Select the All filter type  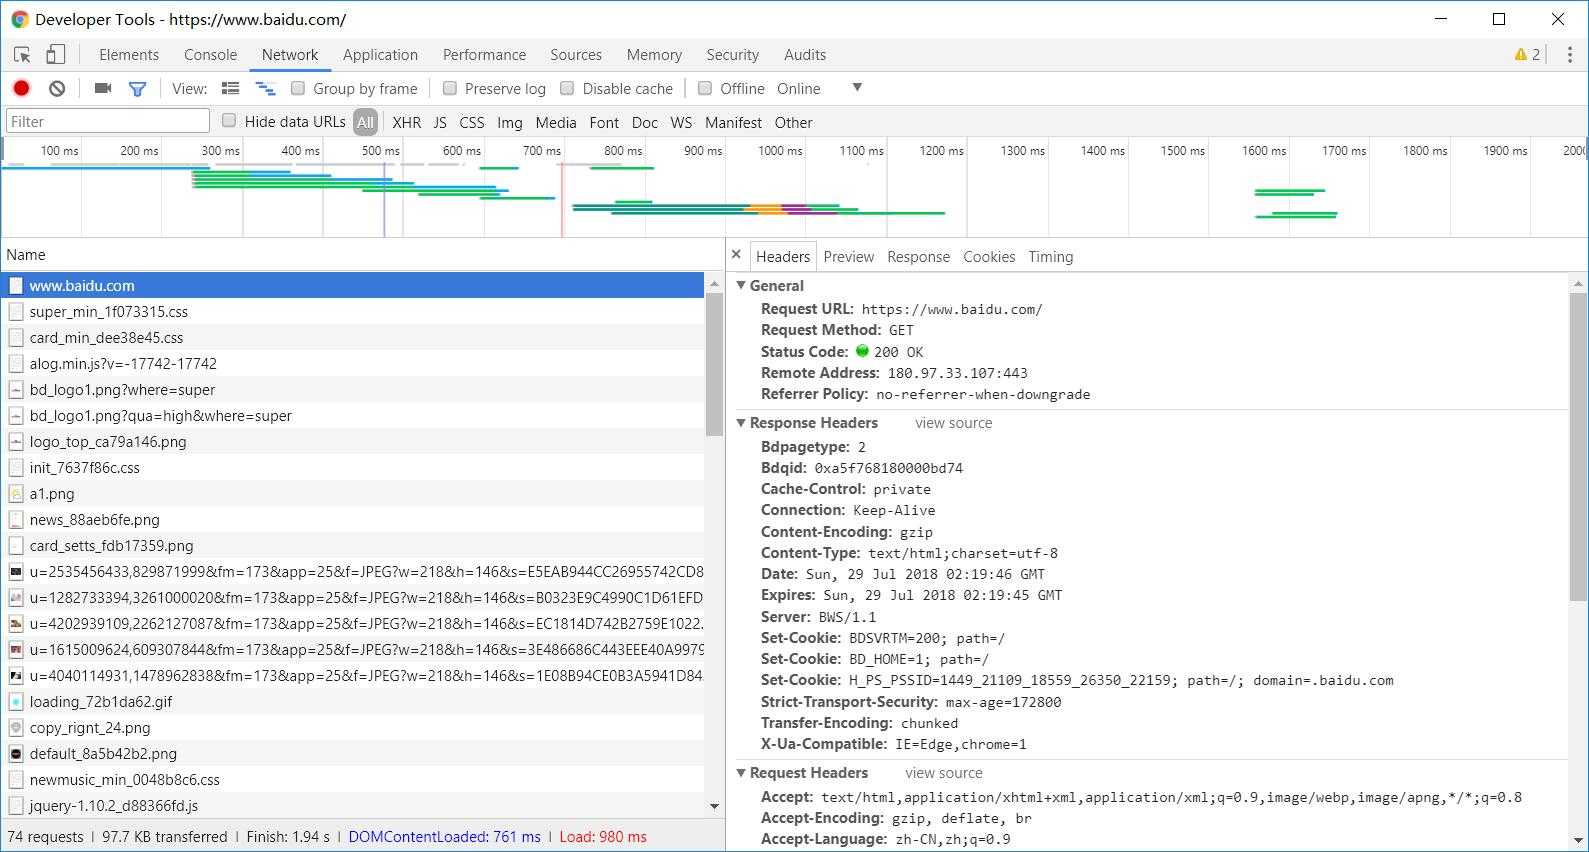pyautogui.click(x=365, y=122)
